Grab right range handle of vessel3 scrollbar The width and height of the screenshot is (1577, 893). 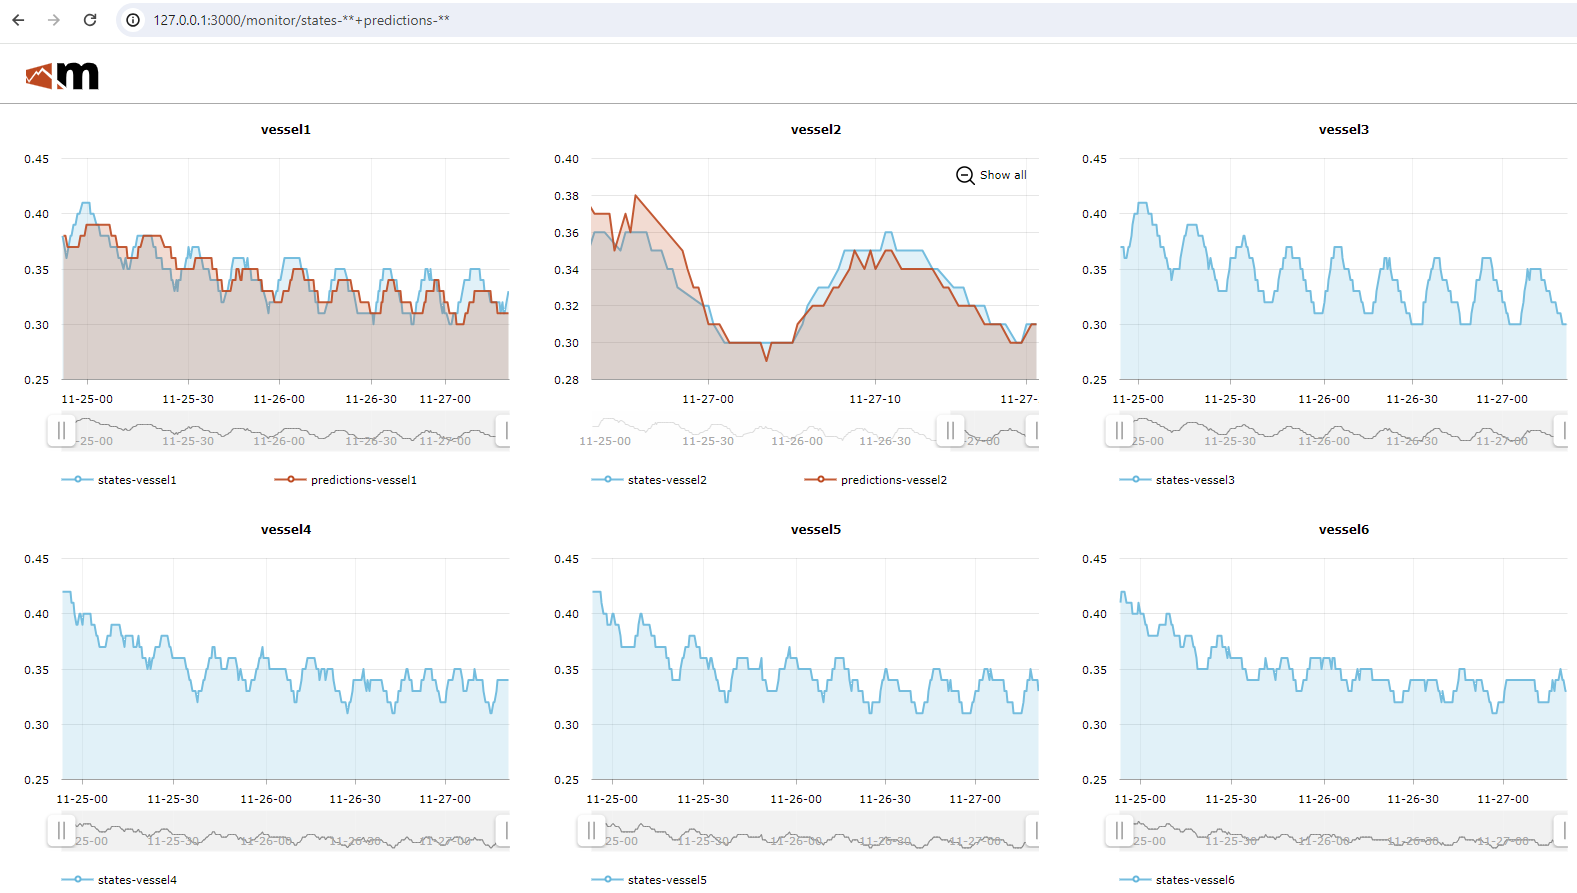[x=1562, y=431]
